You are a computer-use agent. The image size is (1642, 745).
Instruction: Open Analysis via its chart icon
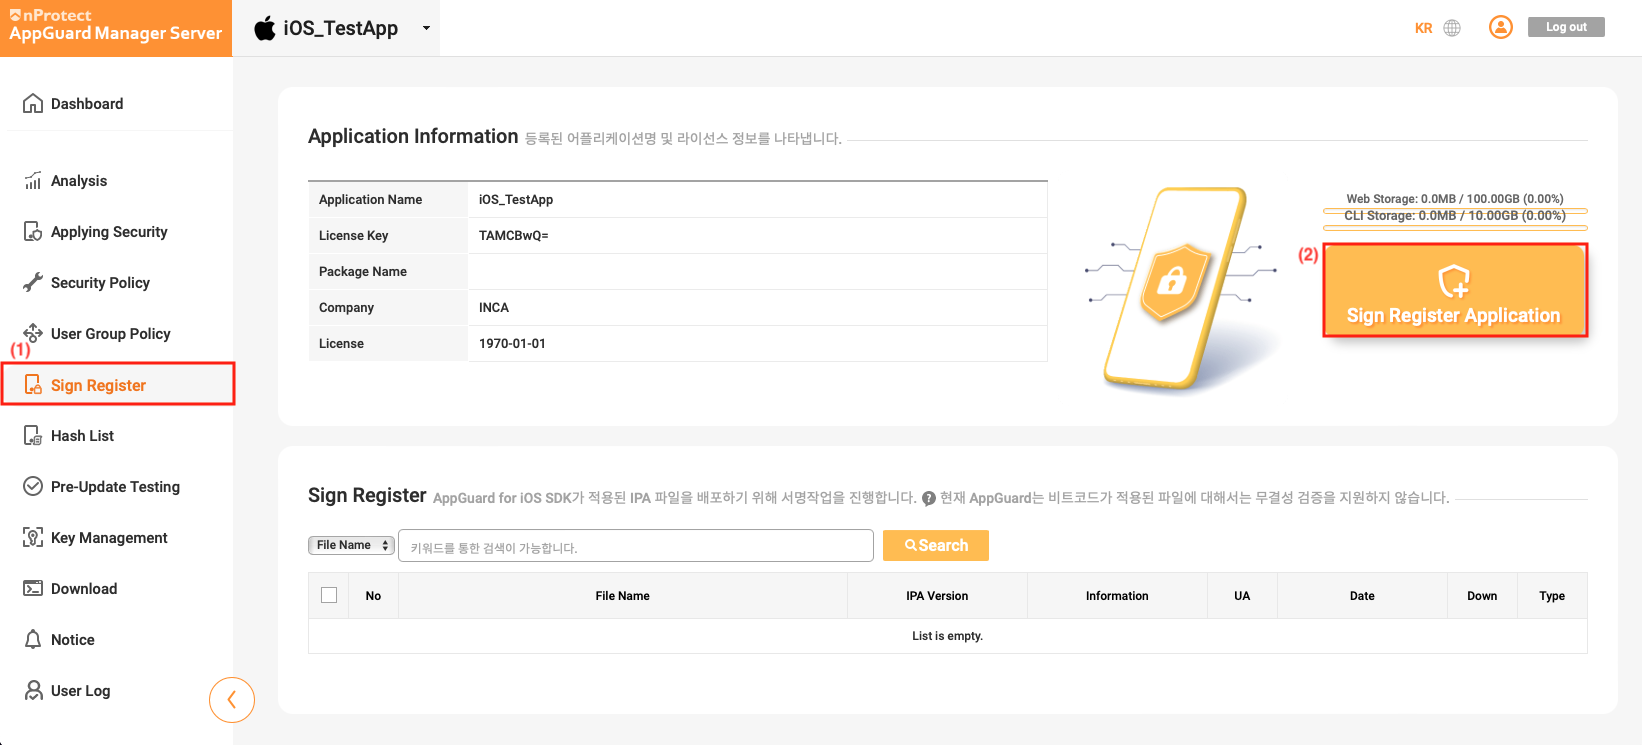[x=33, y=180]
